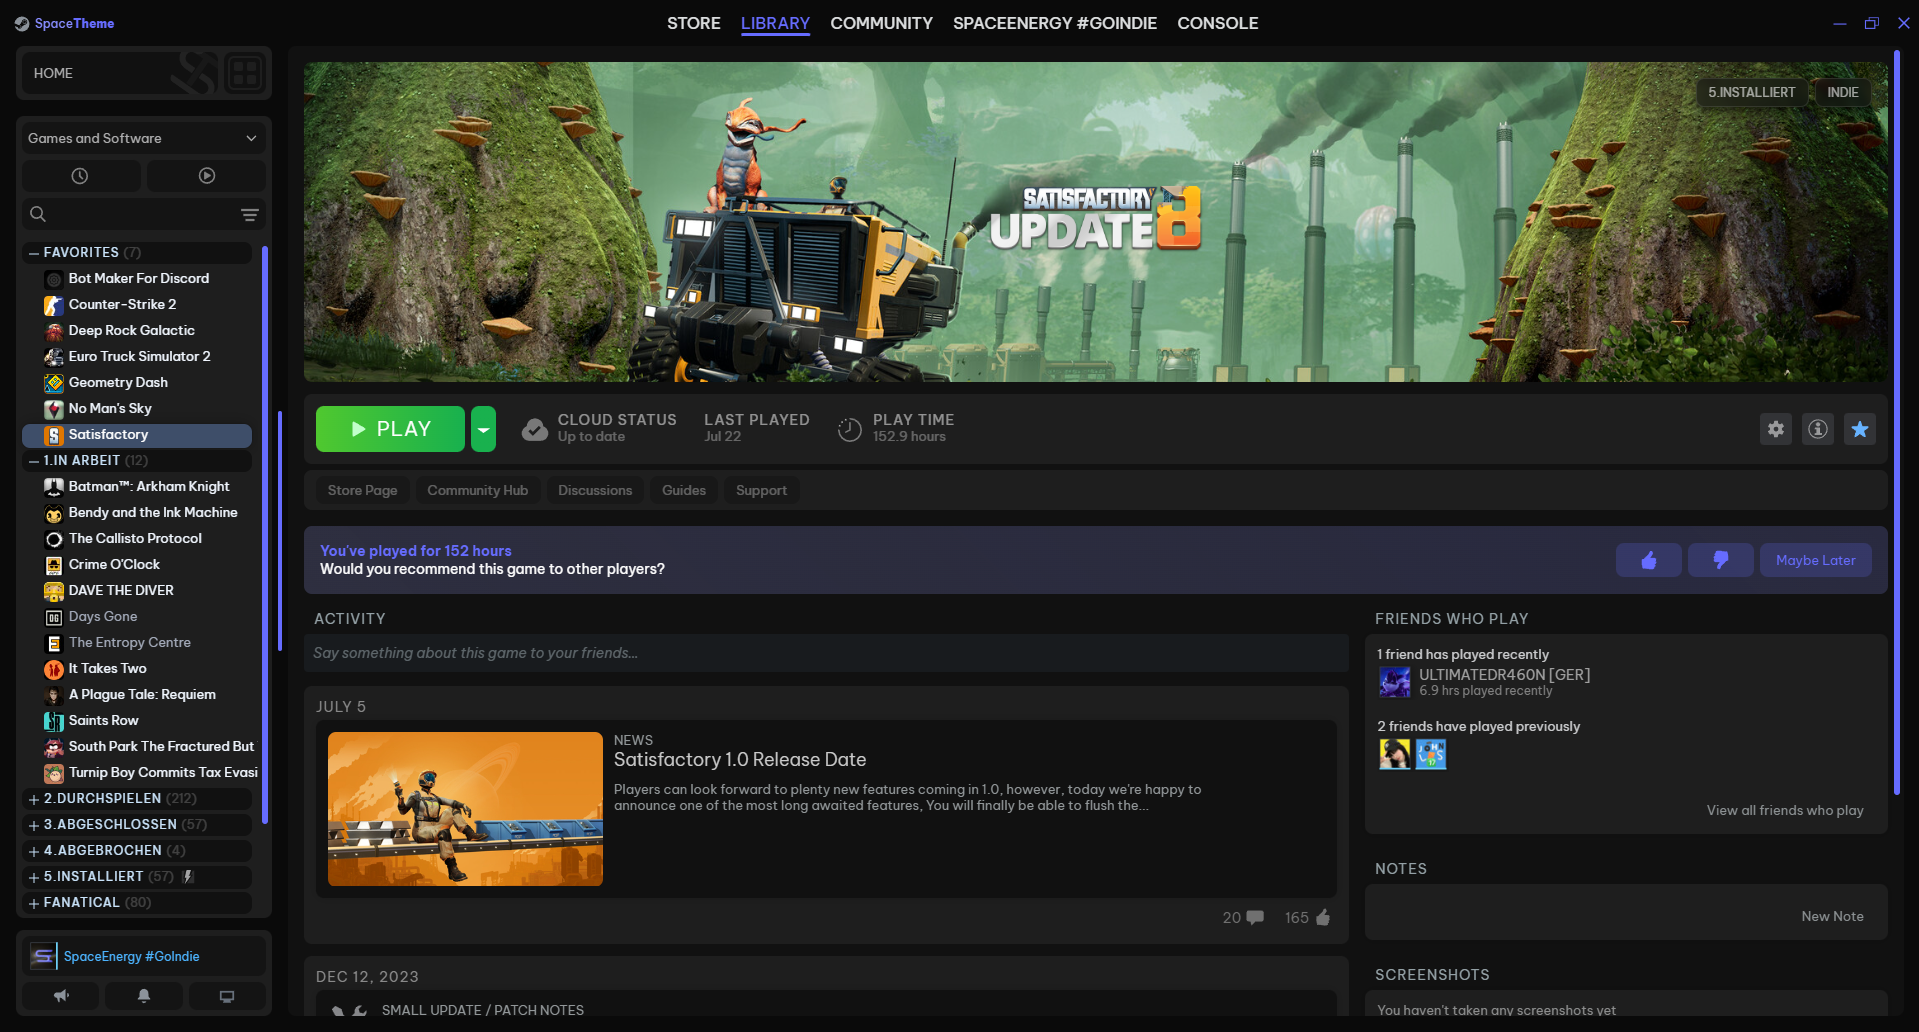
Task: Open the CONSOLE tab
Action: click(x=1218, y=23)
